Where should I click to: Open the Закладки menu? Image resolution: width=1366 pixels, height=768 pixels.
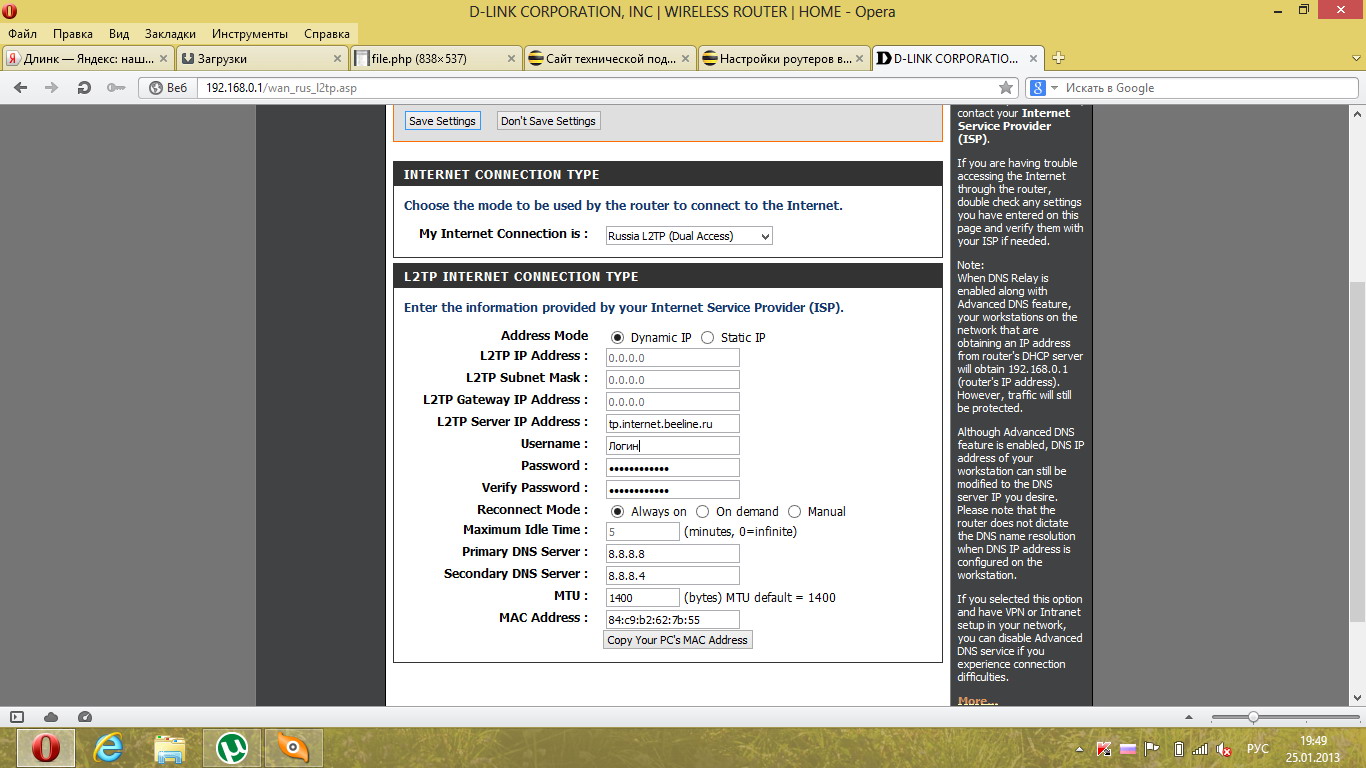click(x=169, y=33)
